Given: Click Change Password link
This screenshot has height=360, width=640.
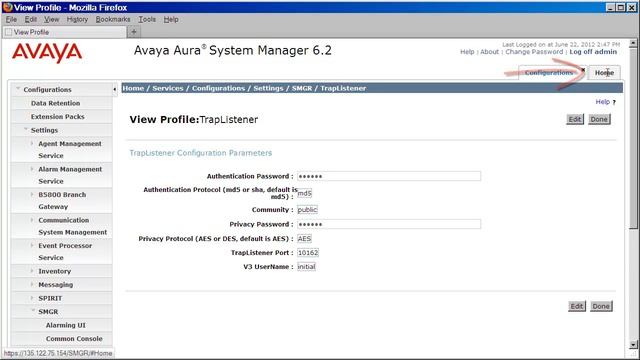Looking at the screenshot, I should [x=534, y=52].
